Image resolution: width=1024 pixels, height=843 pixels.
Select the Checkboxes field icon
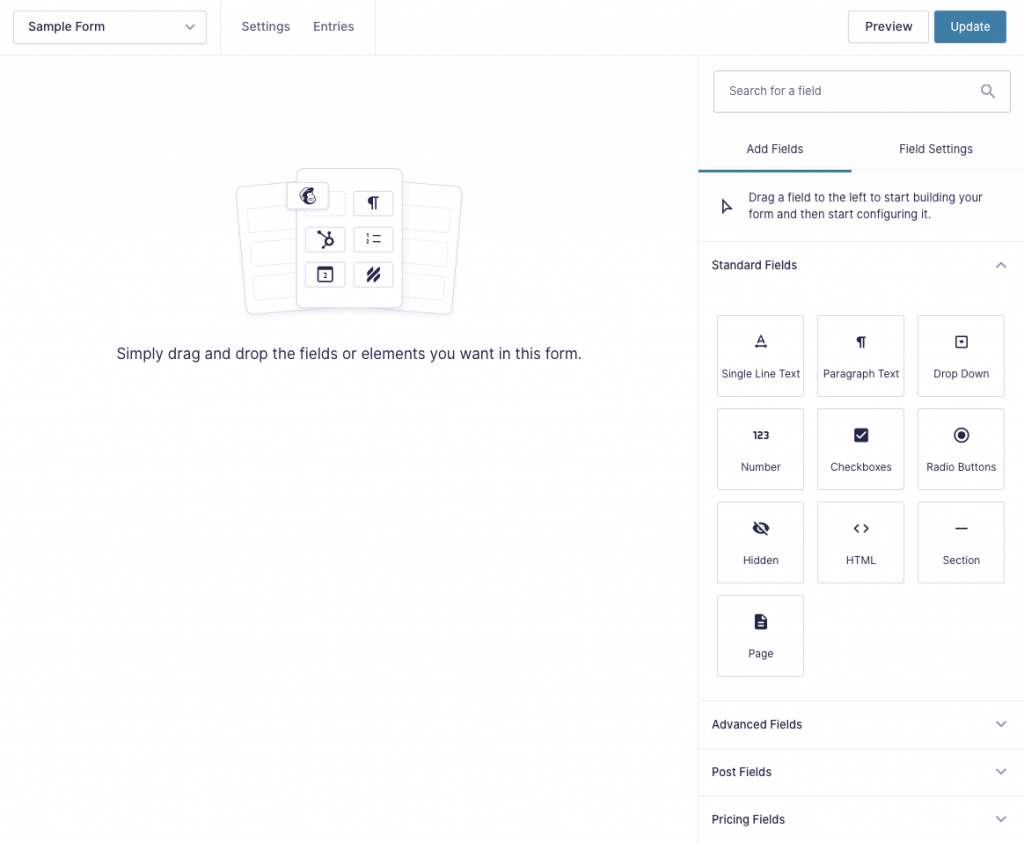(860, 448)
